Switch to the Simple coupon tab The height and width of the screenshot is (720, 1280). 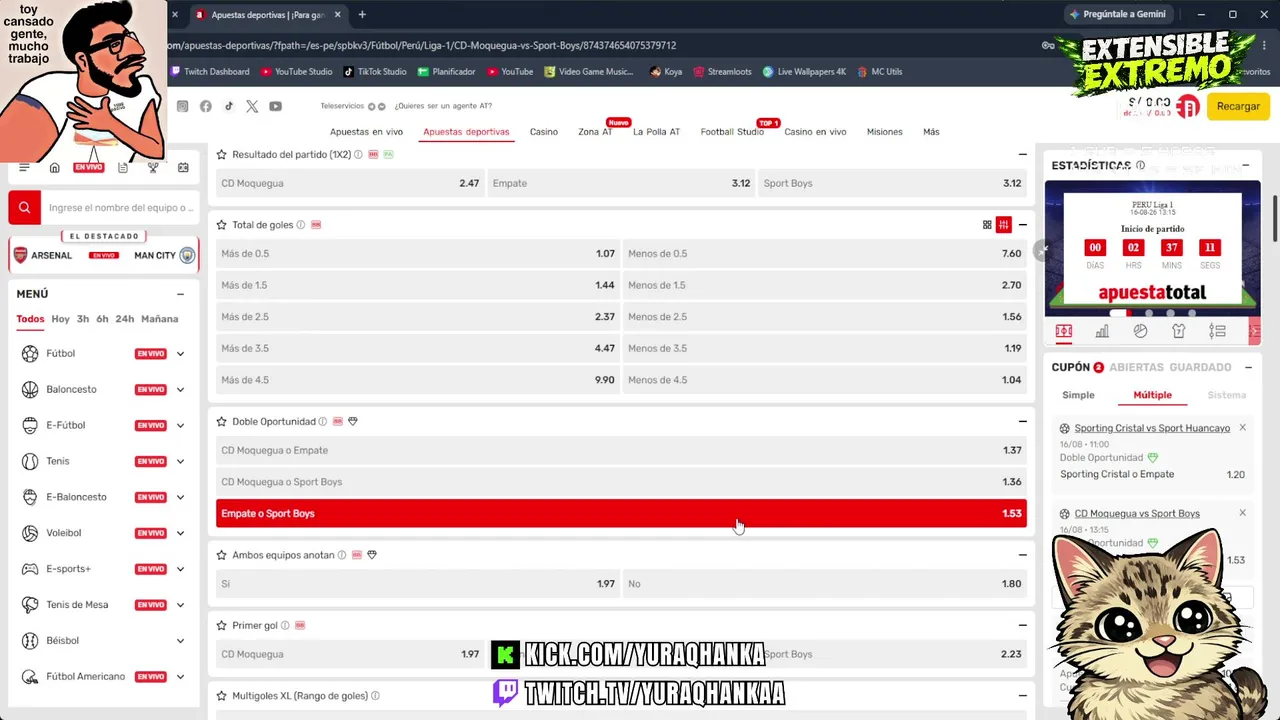[x=1078, y=395]
